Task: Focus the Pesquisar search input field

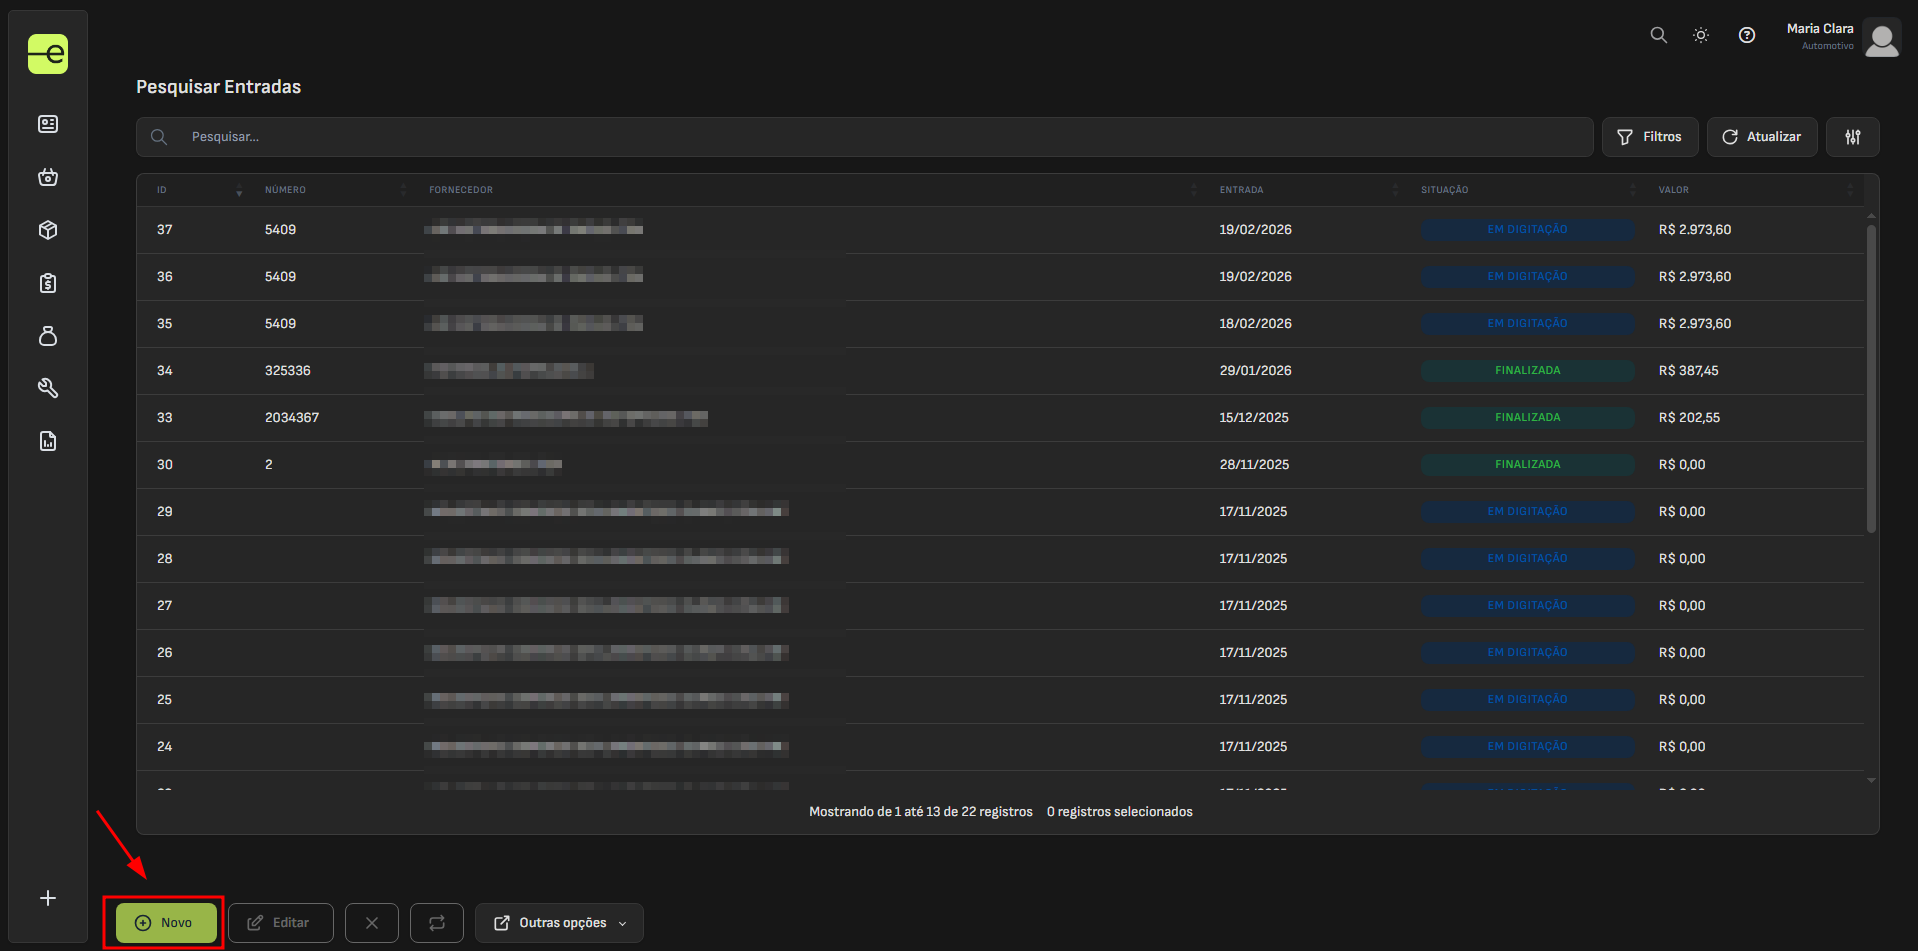Action: coord(880,137)
